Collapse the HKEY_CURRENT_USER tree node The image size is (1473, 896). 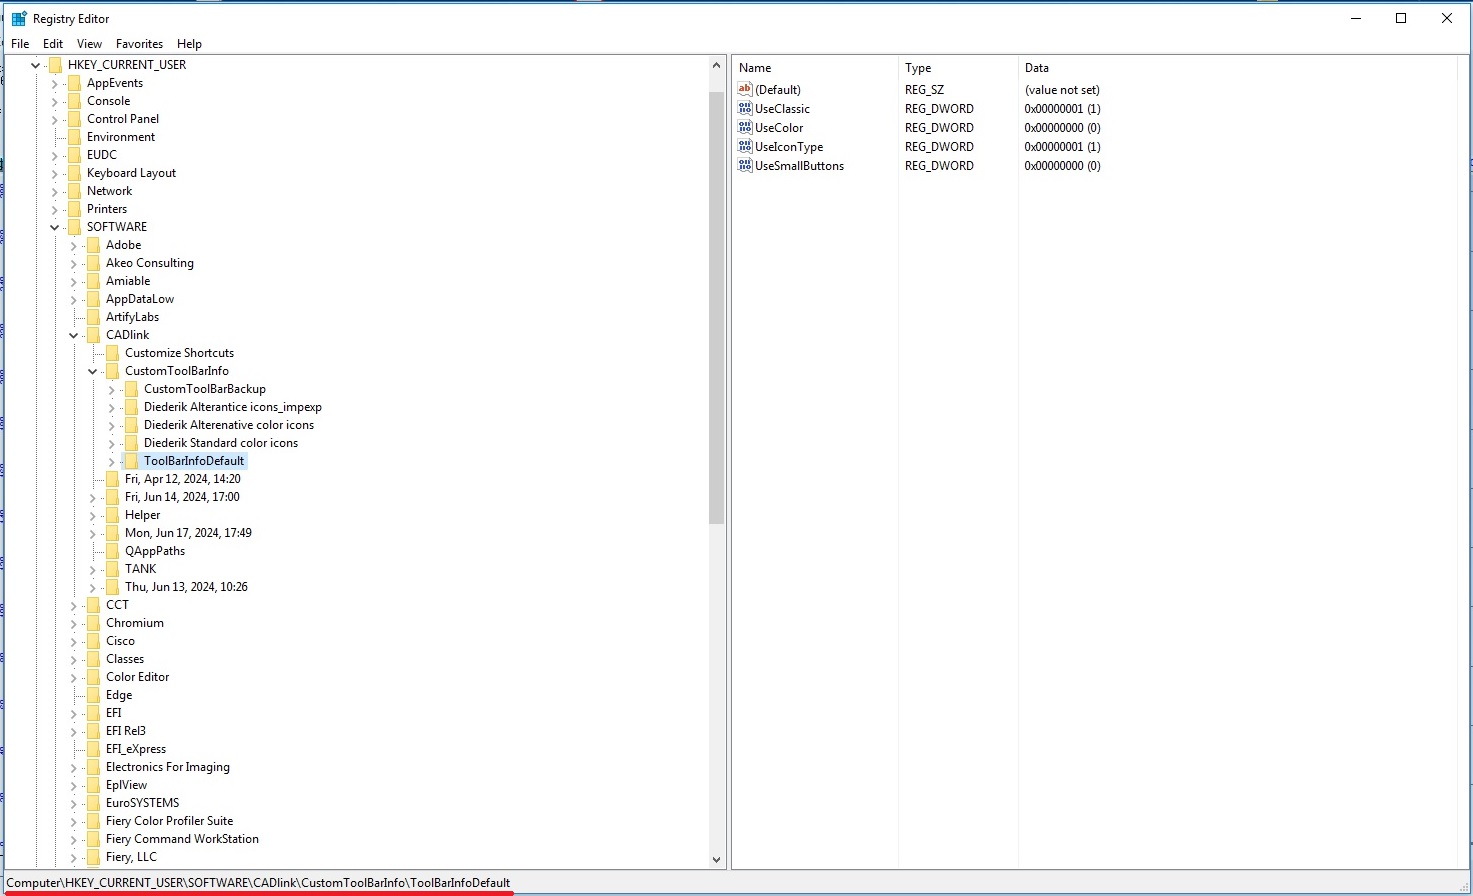36,65
